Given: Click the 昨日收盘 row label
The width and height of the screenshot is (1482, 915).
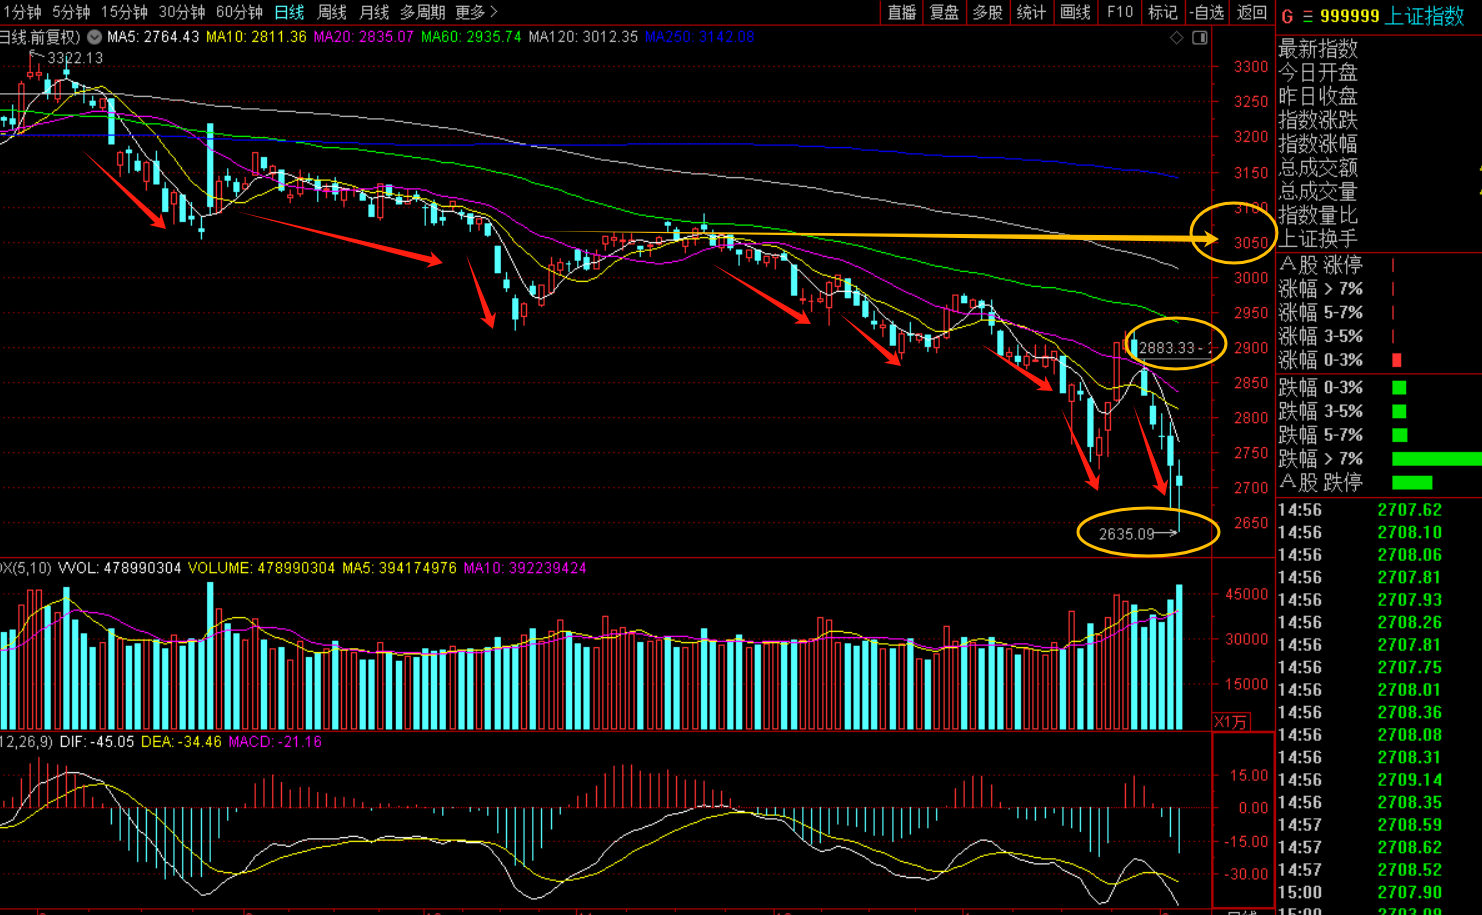Looking at the screenshot, I should pyautogui.click(x=1318, y=97).
